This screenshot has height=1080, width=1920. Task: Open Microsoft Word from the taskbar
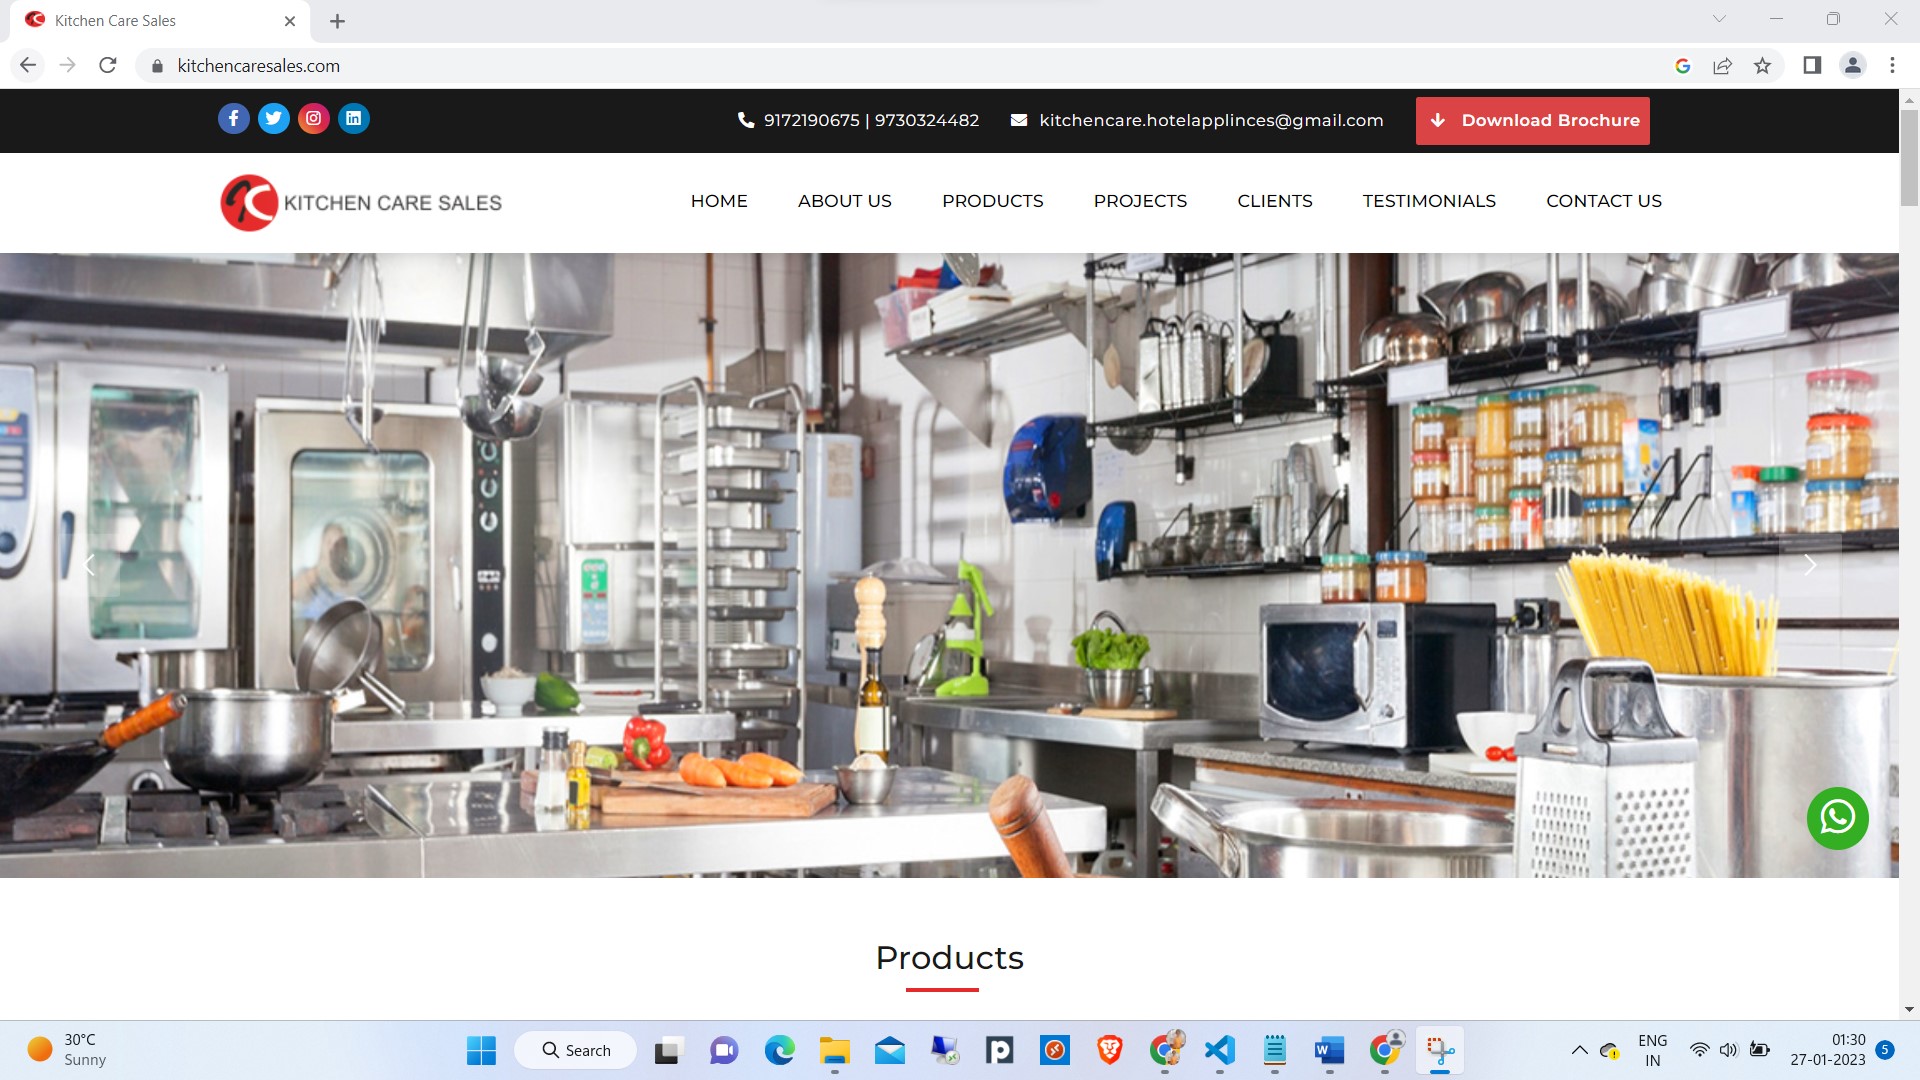pos(1329,1050)
